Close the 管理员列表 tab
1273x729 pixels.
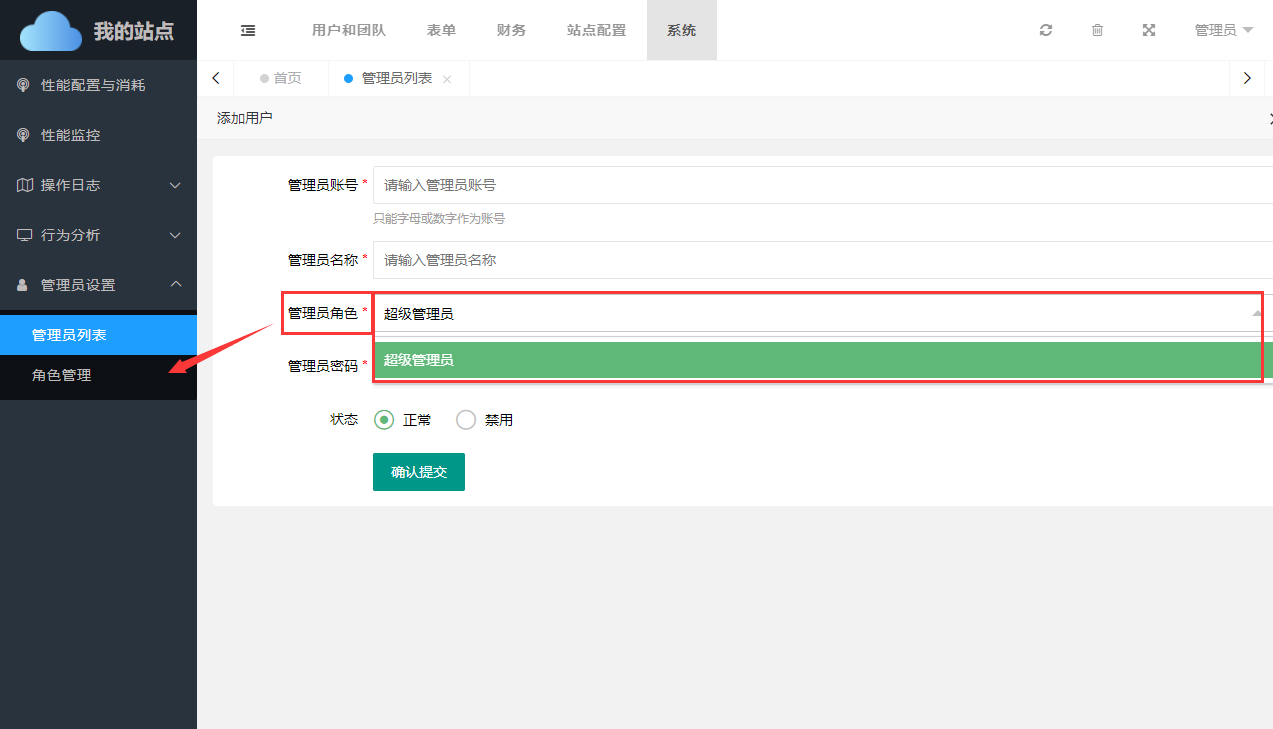pos(447,79)
